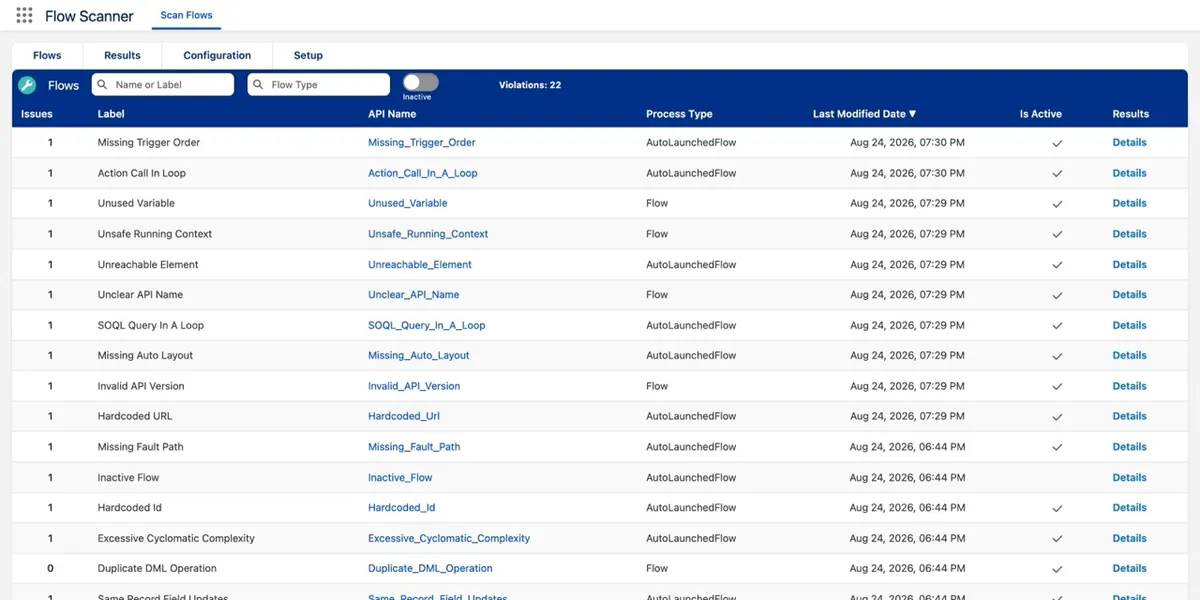Sort by the Is Active column header

point(1041,114)
